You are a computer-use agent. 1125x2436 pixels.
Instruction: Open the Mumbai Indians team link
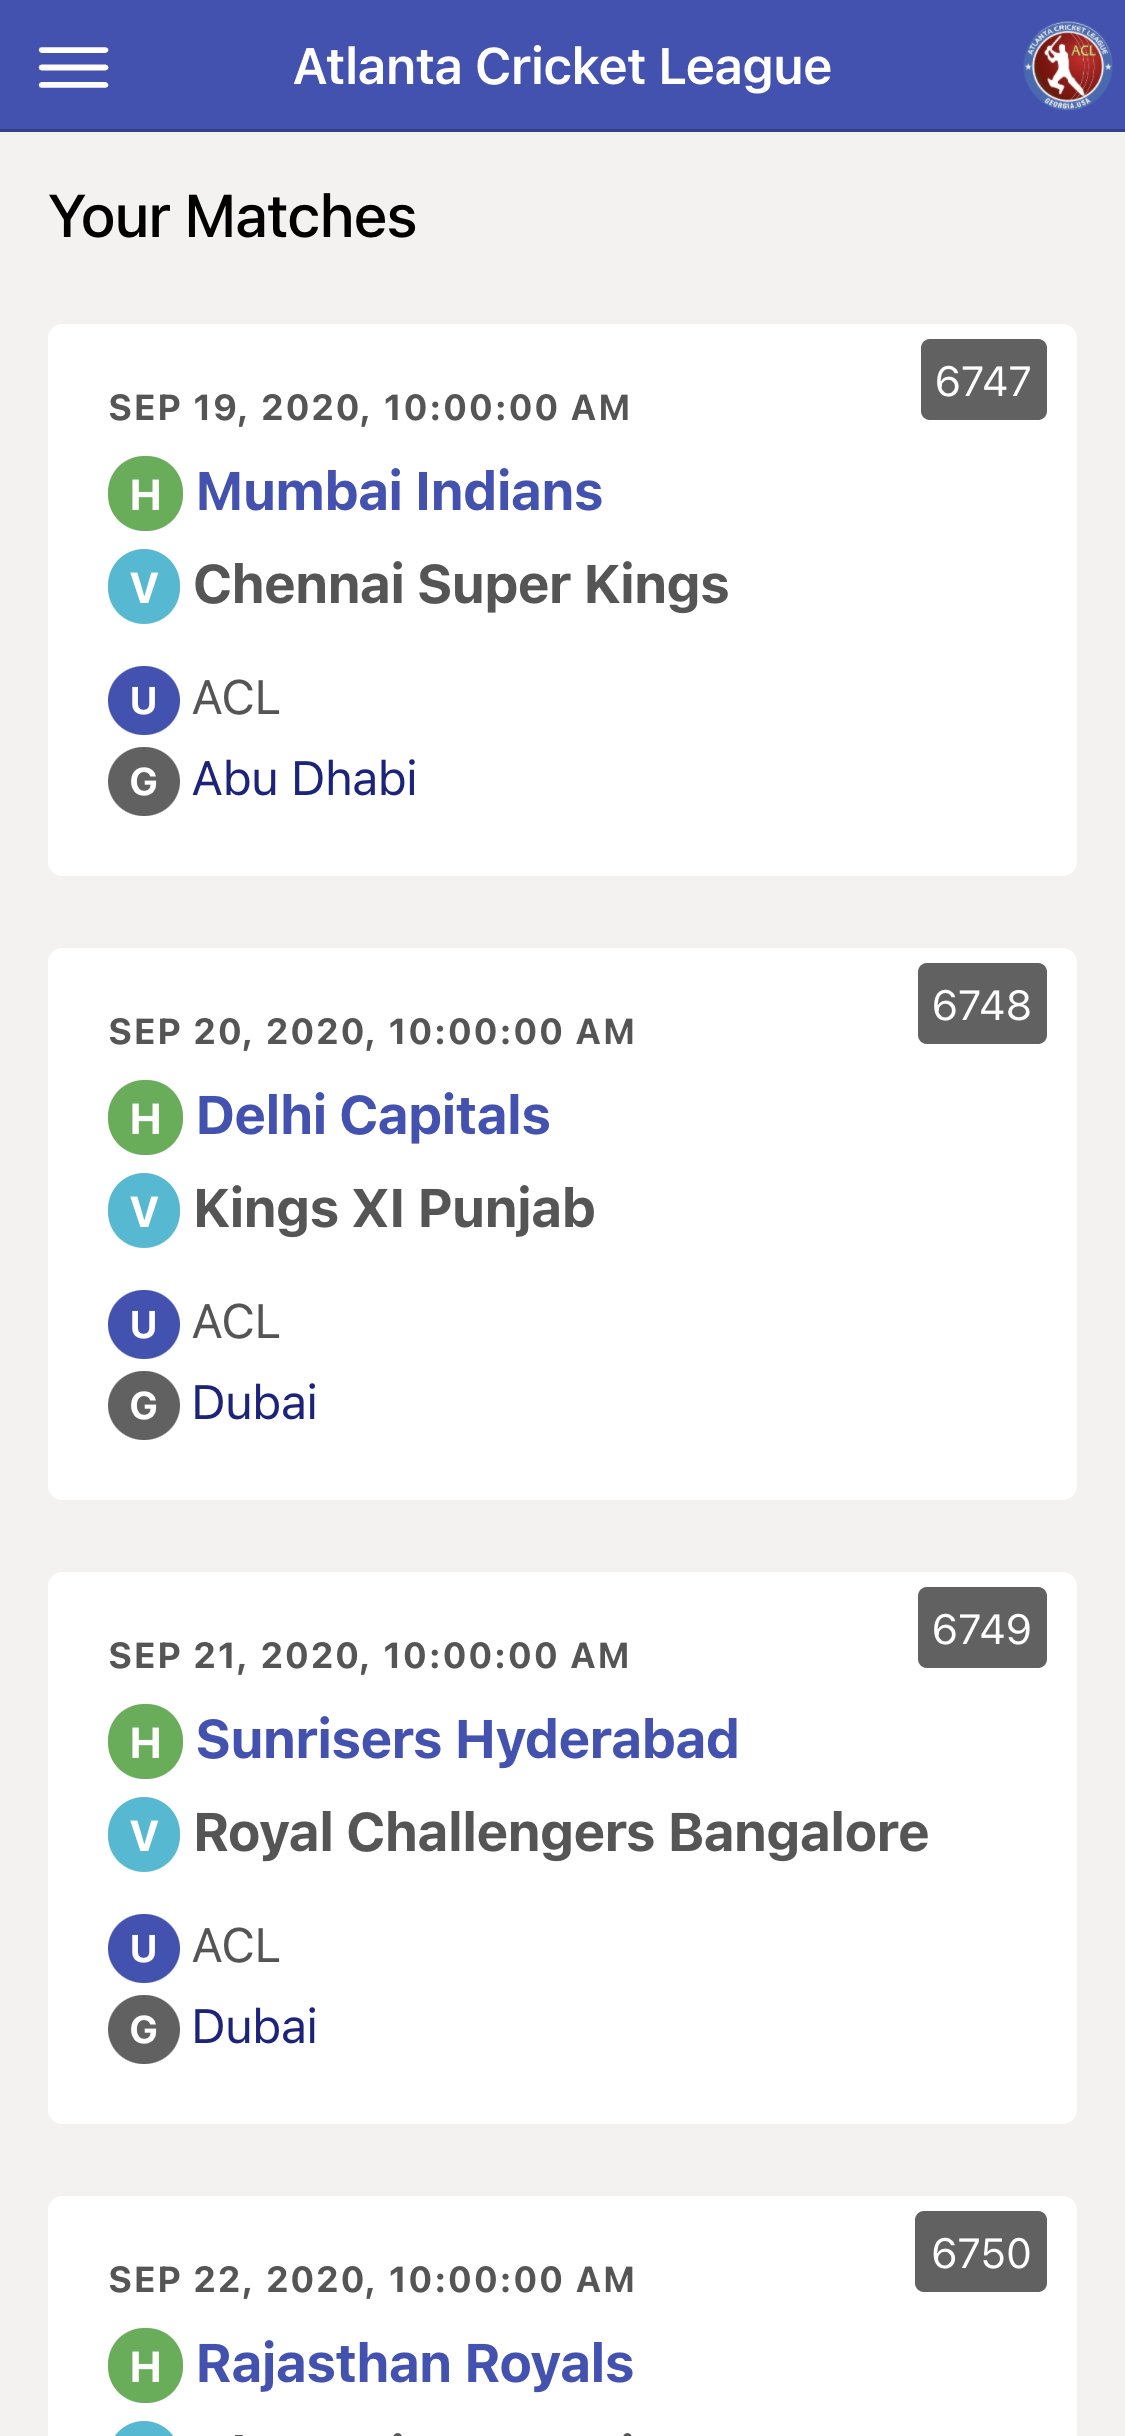tap(399, 491)
